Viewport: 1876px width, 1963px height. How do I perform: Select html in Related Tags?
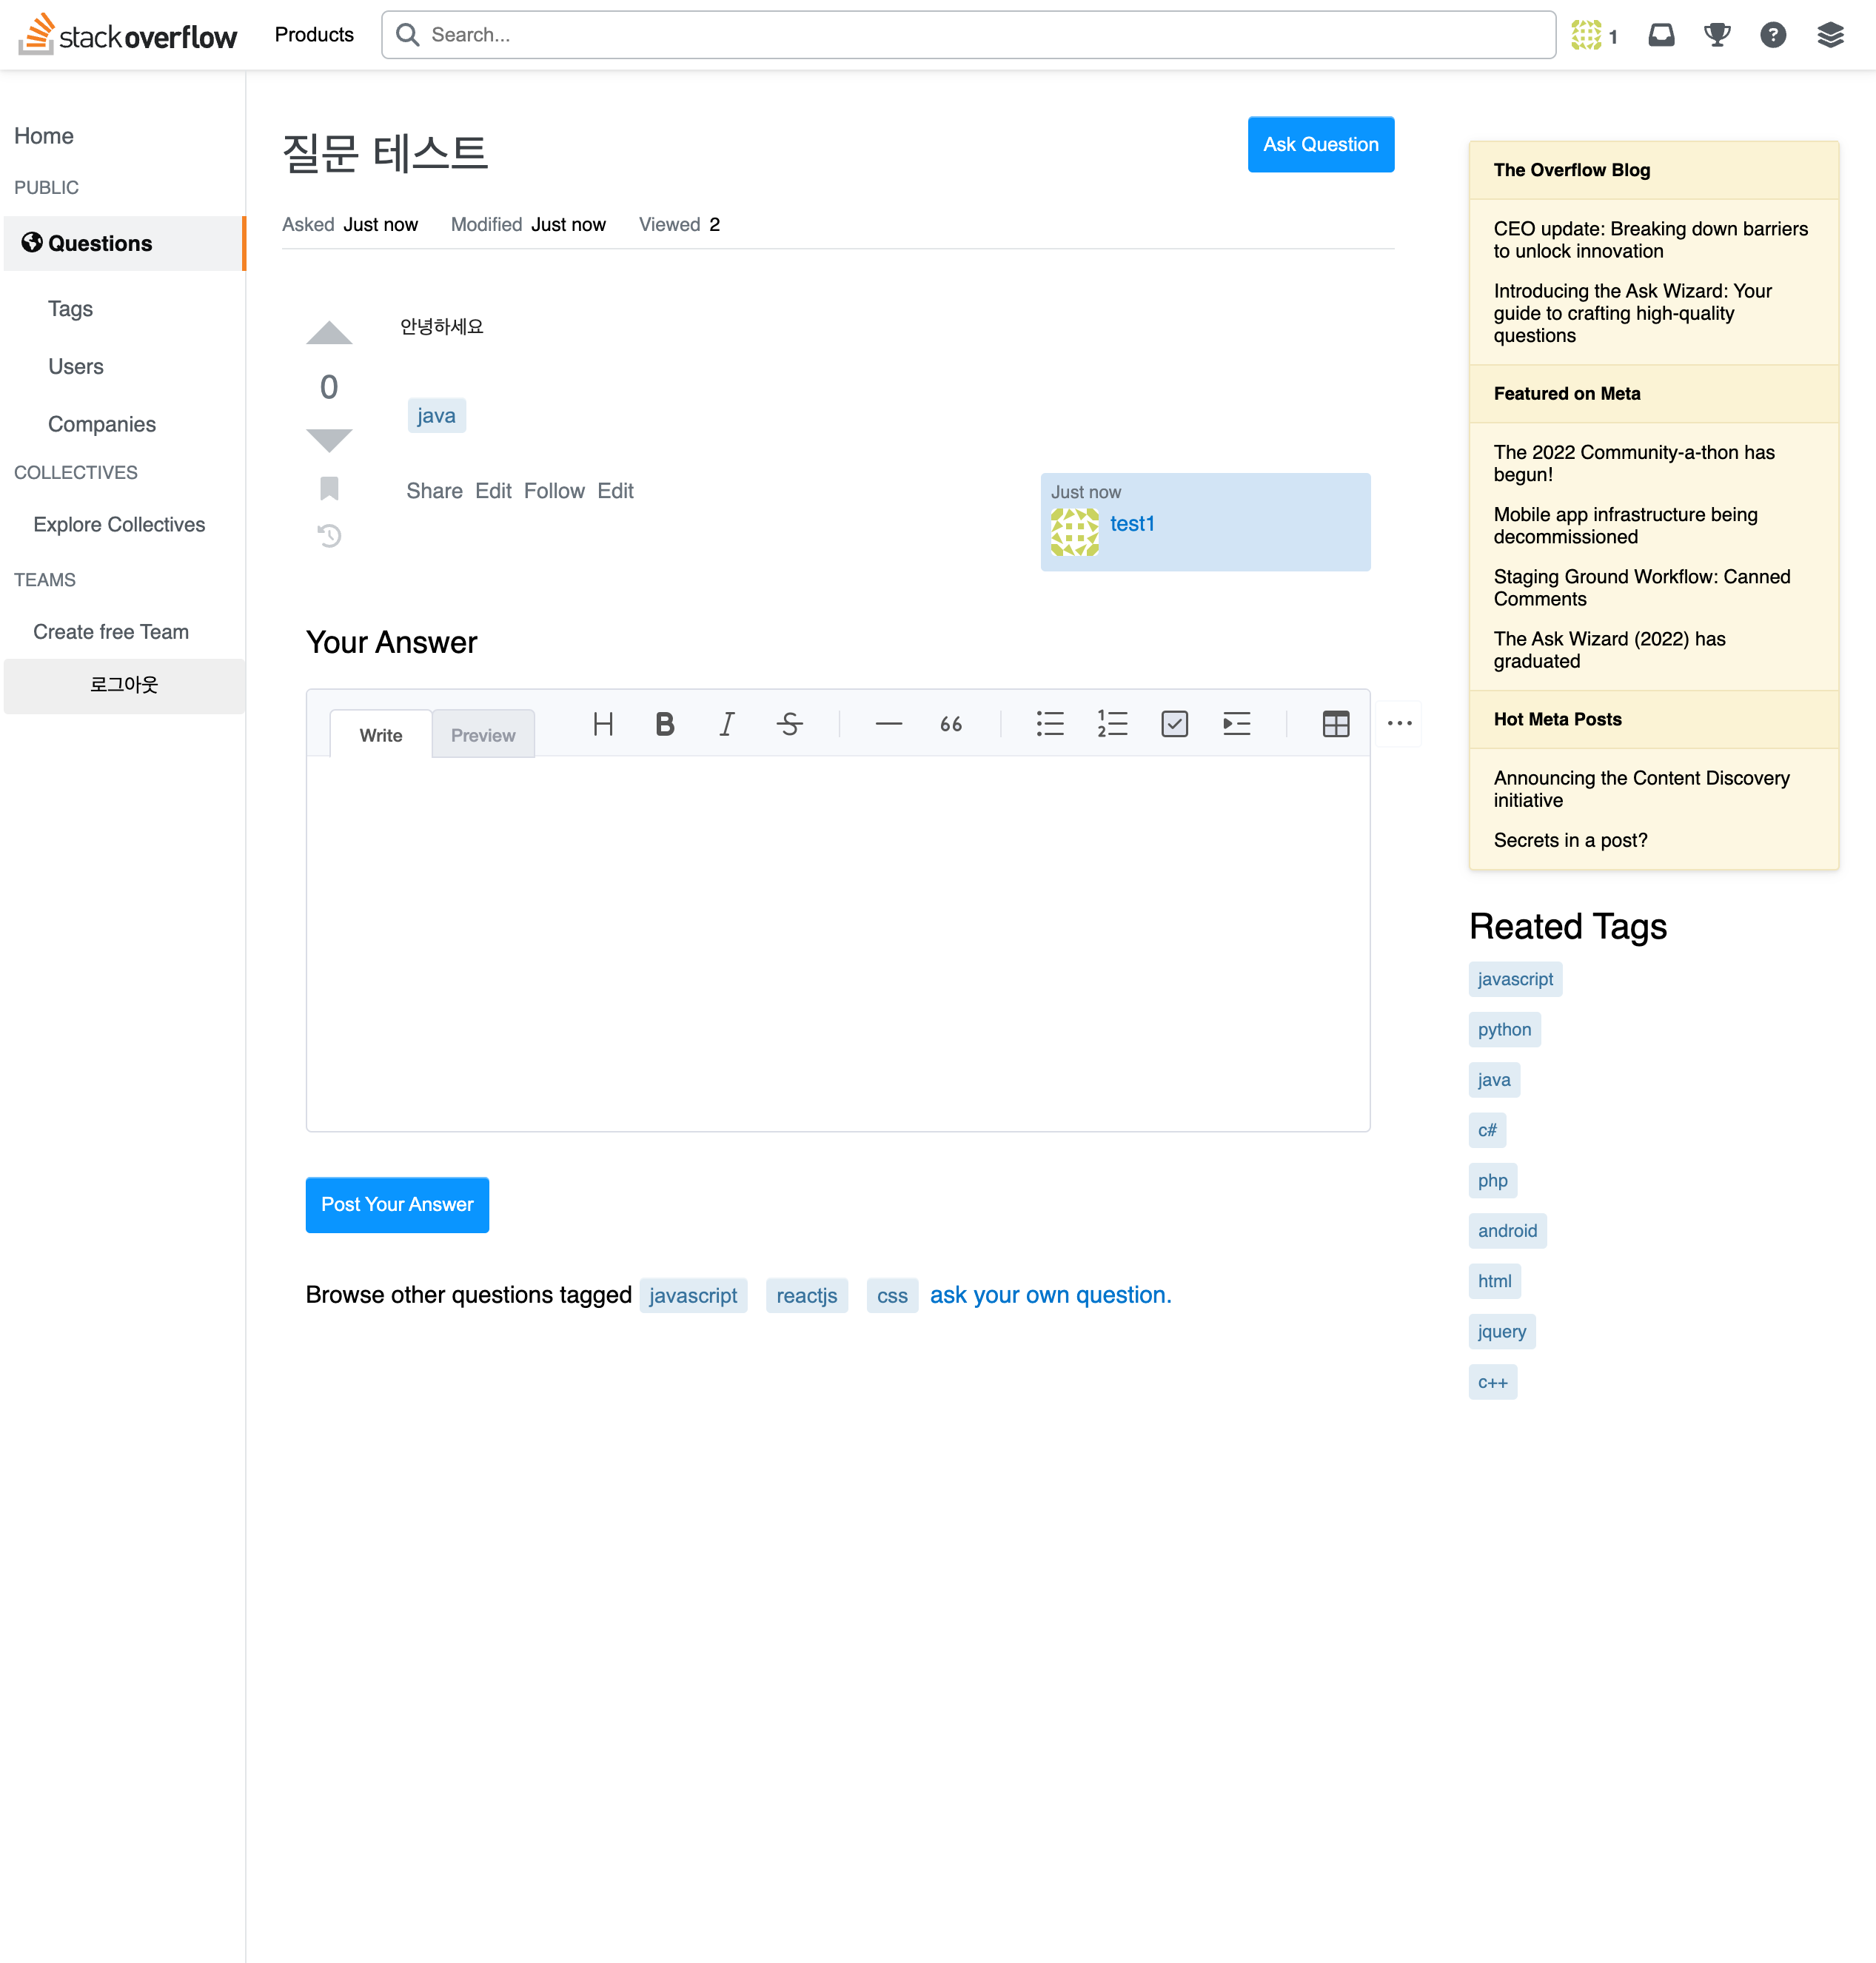[1494, 1281]
